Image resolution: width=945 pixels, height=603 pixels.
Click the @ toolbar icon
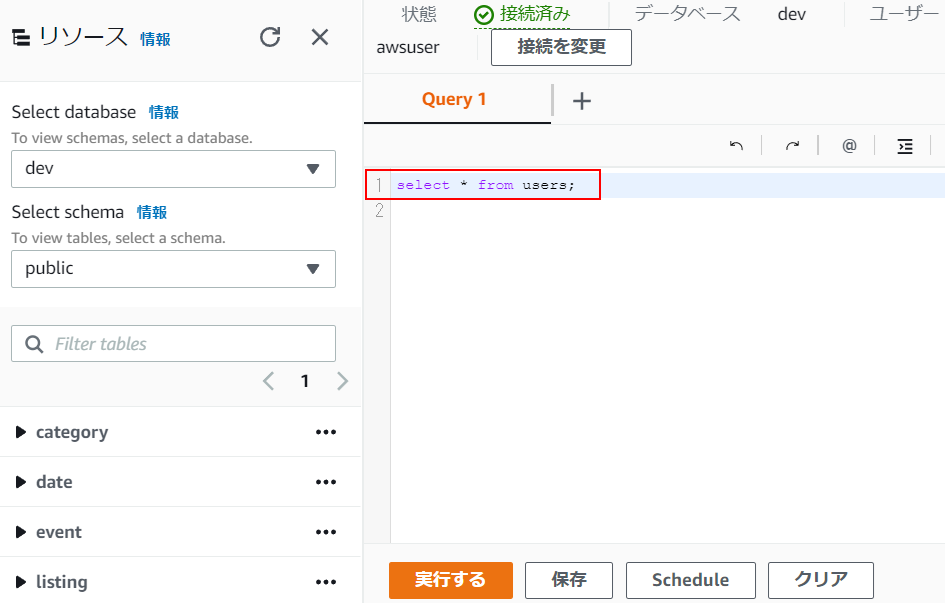tap(849, 146)
